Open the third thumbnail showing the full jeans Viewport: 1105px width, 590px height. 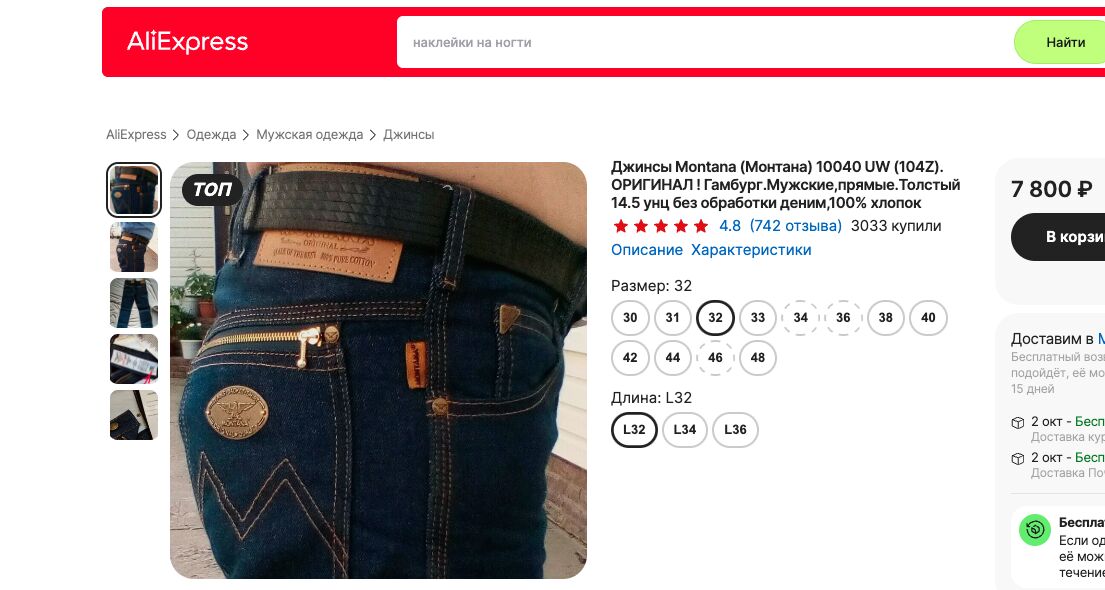pos(134,303)
